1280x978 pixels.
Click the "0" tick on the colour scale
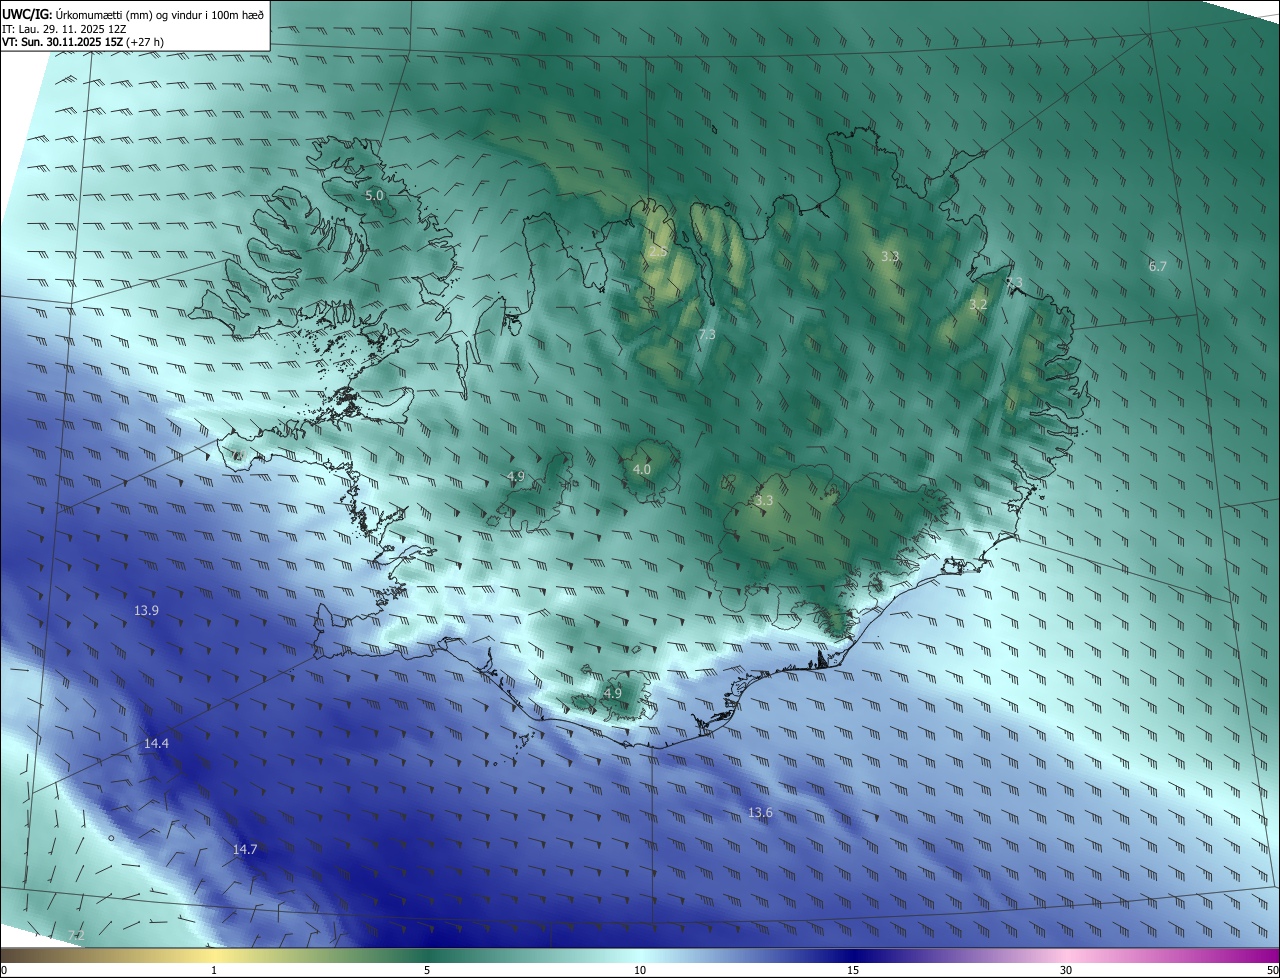[x=4, y=971]
